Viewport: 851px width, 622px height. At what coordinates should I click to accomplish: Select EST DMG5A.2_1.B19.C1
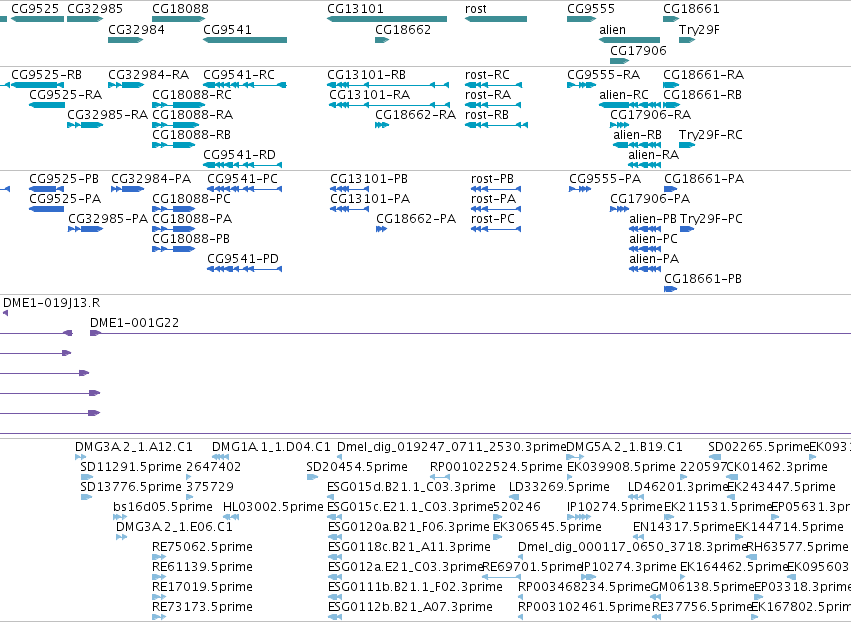click(575, 457)
